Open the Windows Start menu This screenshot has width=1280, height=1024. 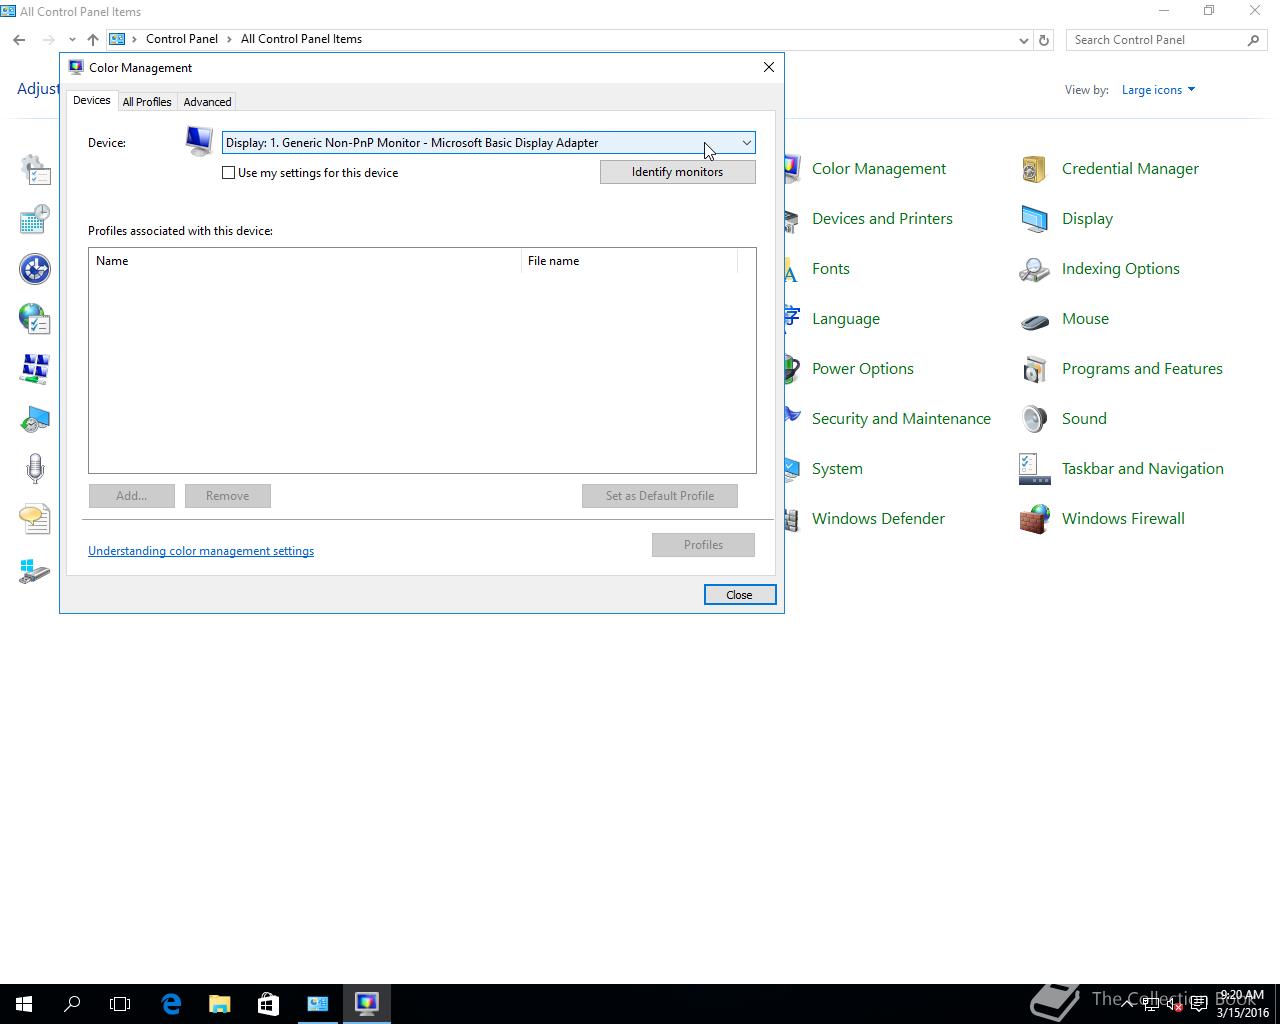click(x=24, y=1003)
